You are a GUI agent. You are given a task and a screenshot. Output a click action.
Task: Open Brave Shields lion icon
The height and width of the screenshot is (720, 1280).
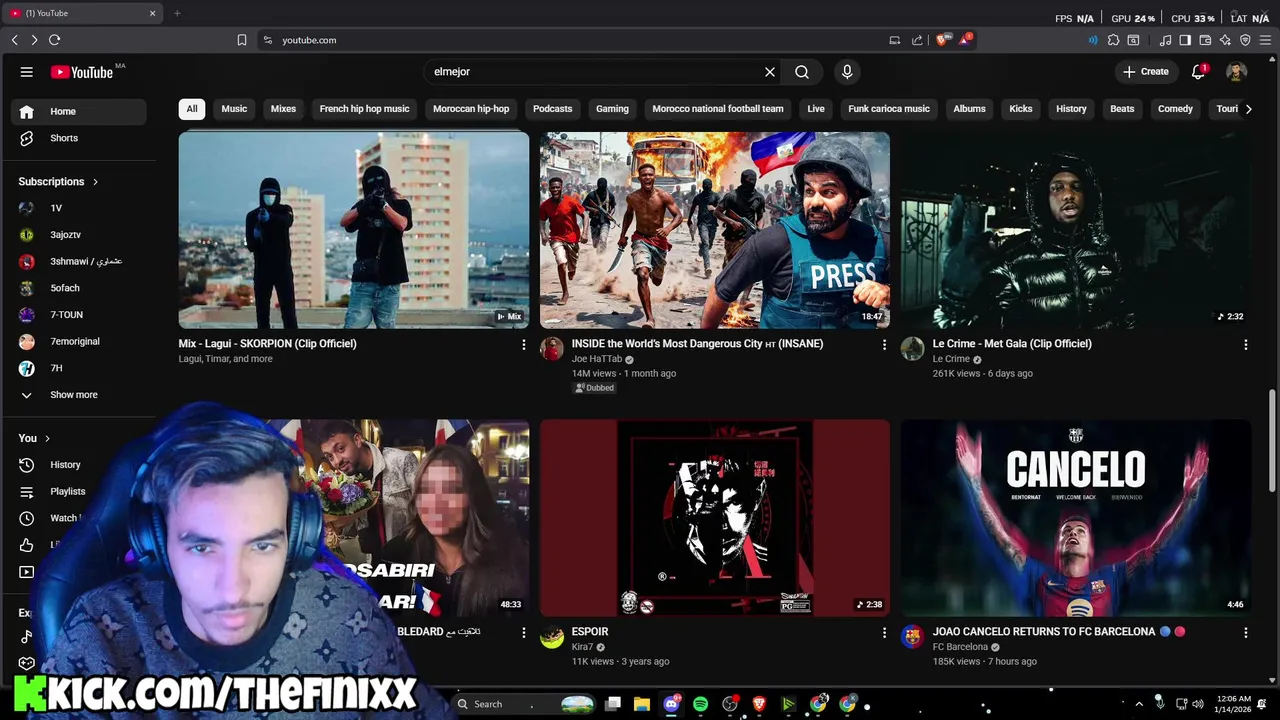click(x=941, y=40)
